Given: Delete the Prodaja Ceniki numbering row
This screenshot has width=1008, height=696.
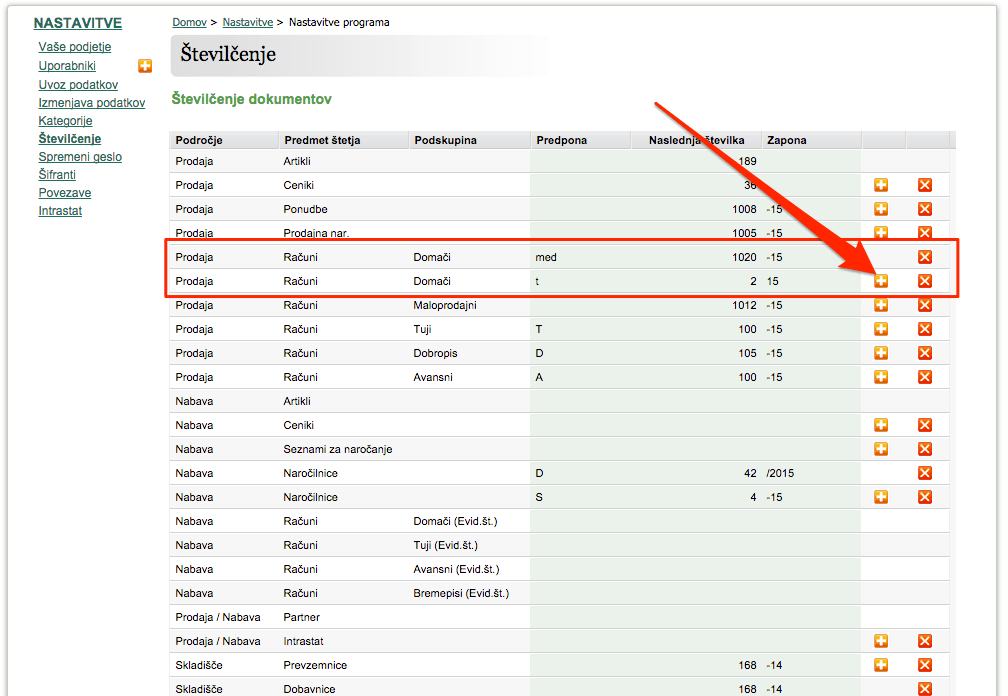Looking at the screenshot, I should [x=924, y=185].
